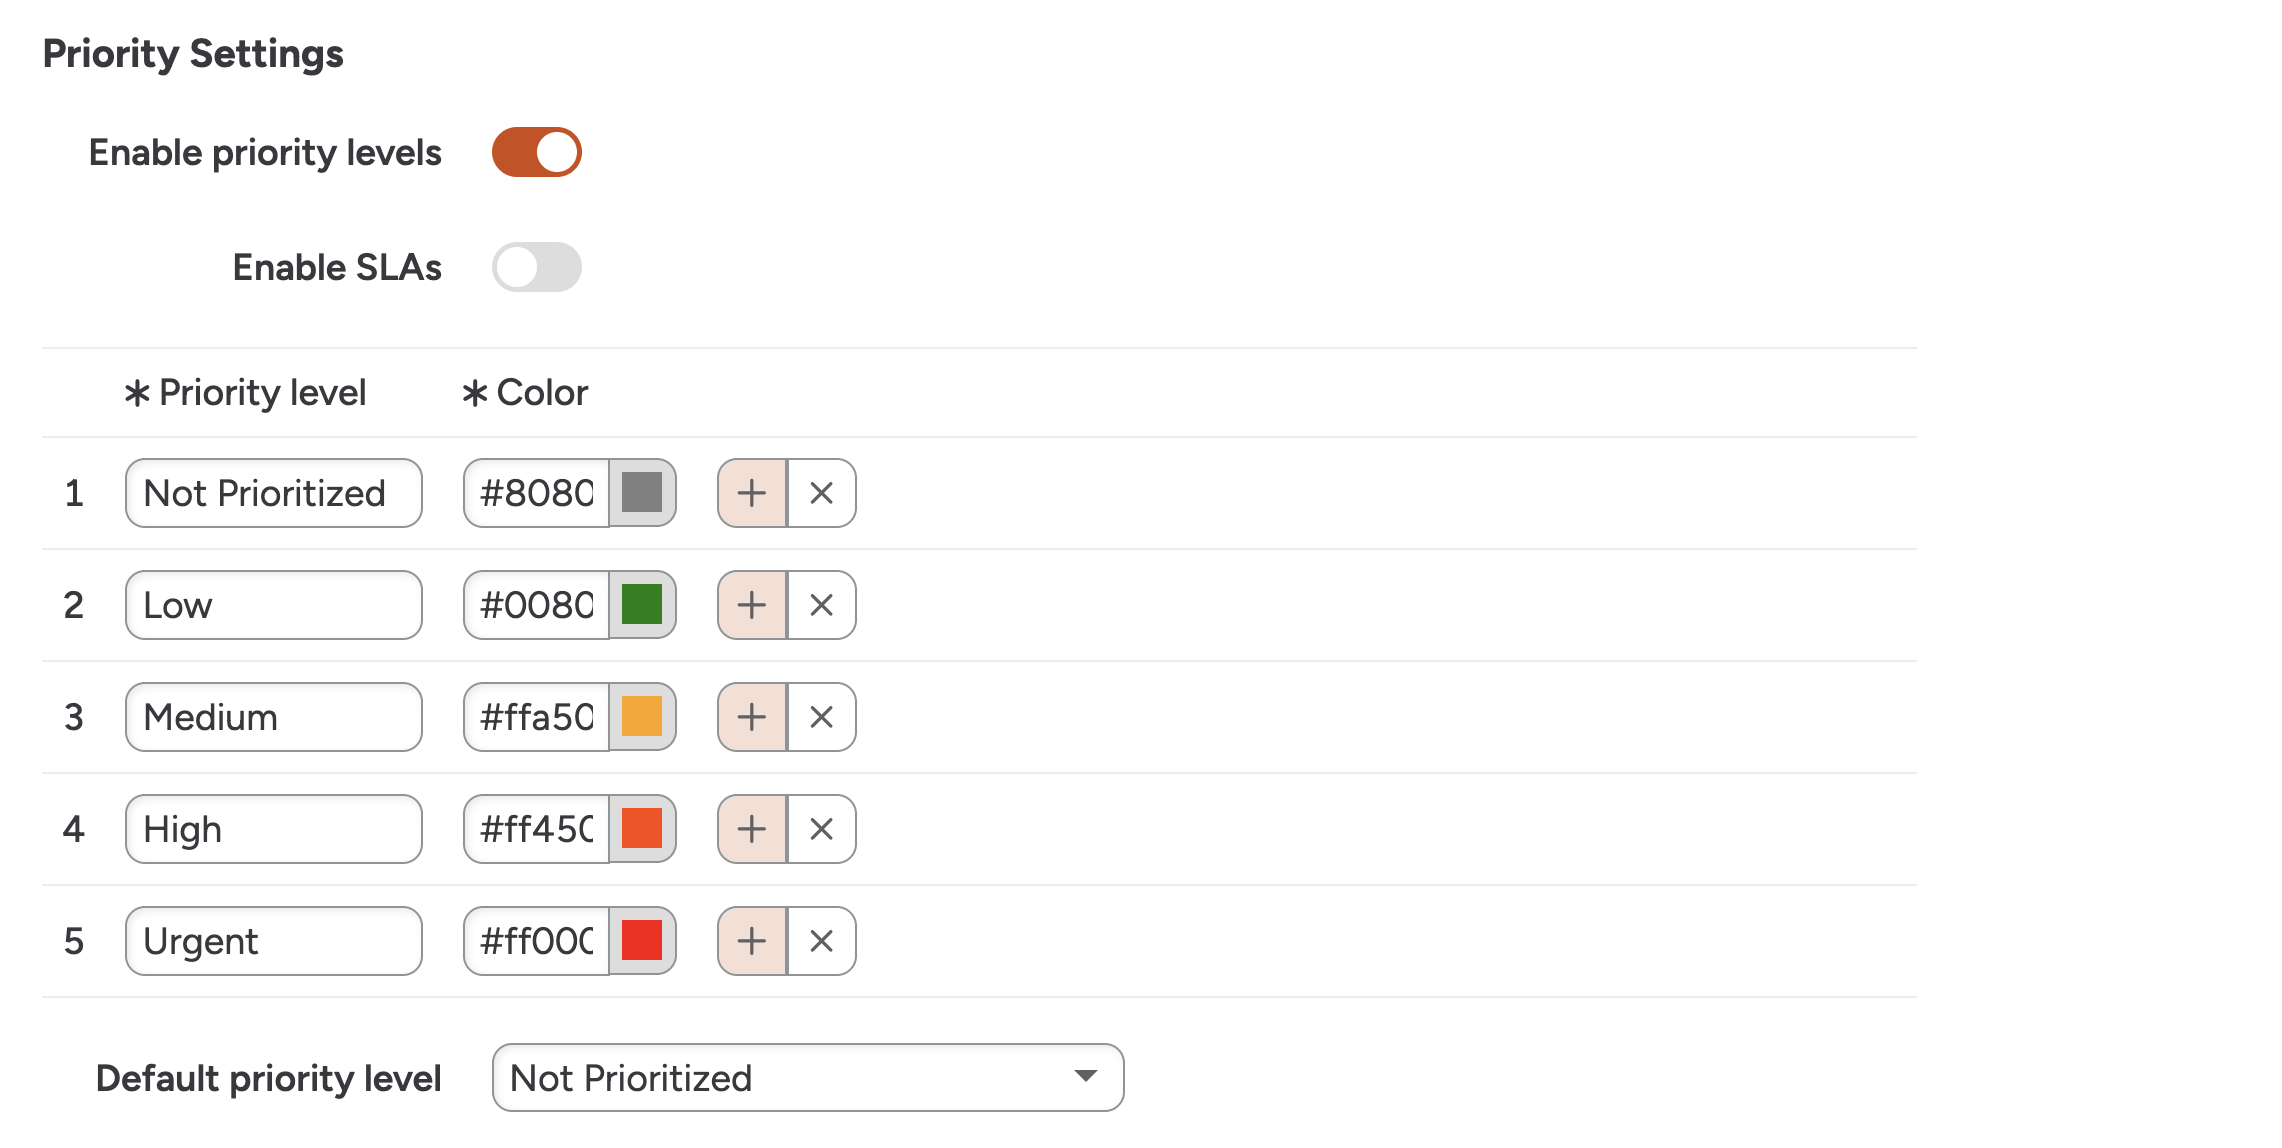The height and width of the screenshot is (1148, 2282).
Task: Open the green swatch for Low
Action: coord(642,605)
